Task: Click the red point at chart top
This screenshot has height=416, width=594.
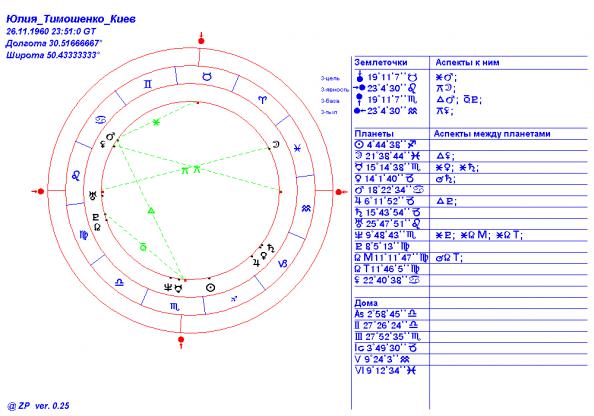Action: click(x=202, y=41)
